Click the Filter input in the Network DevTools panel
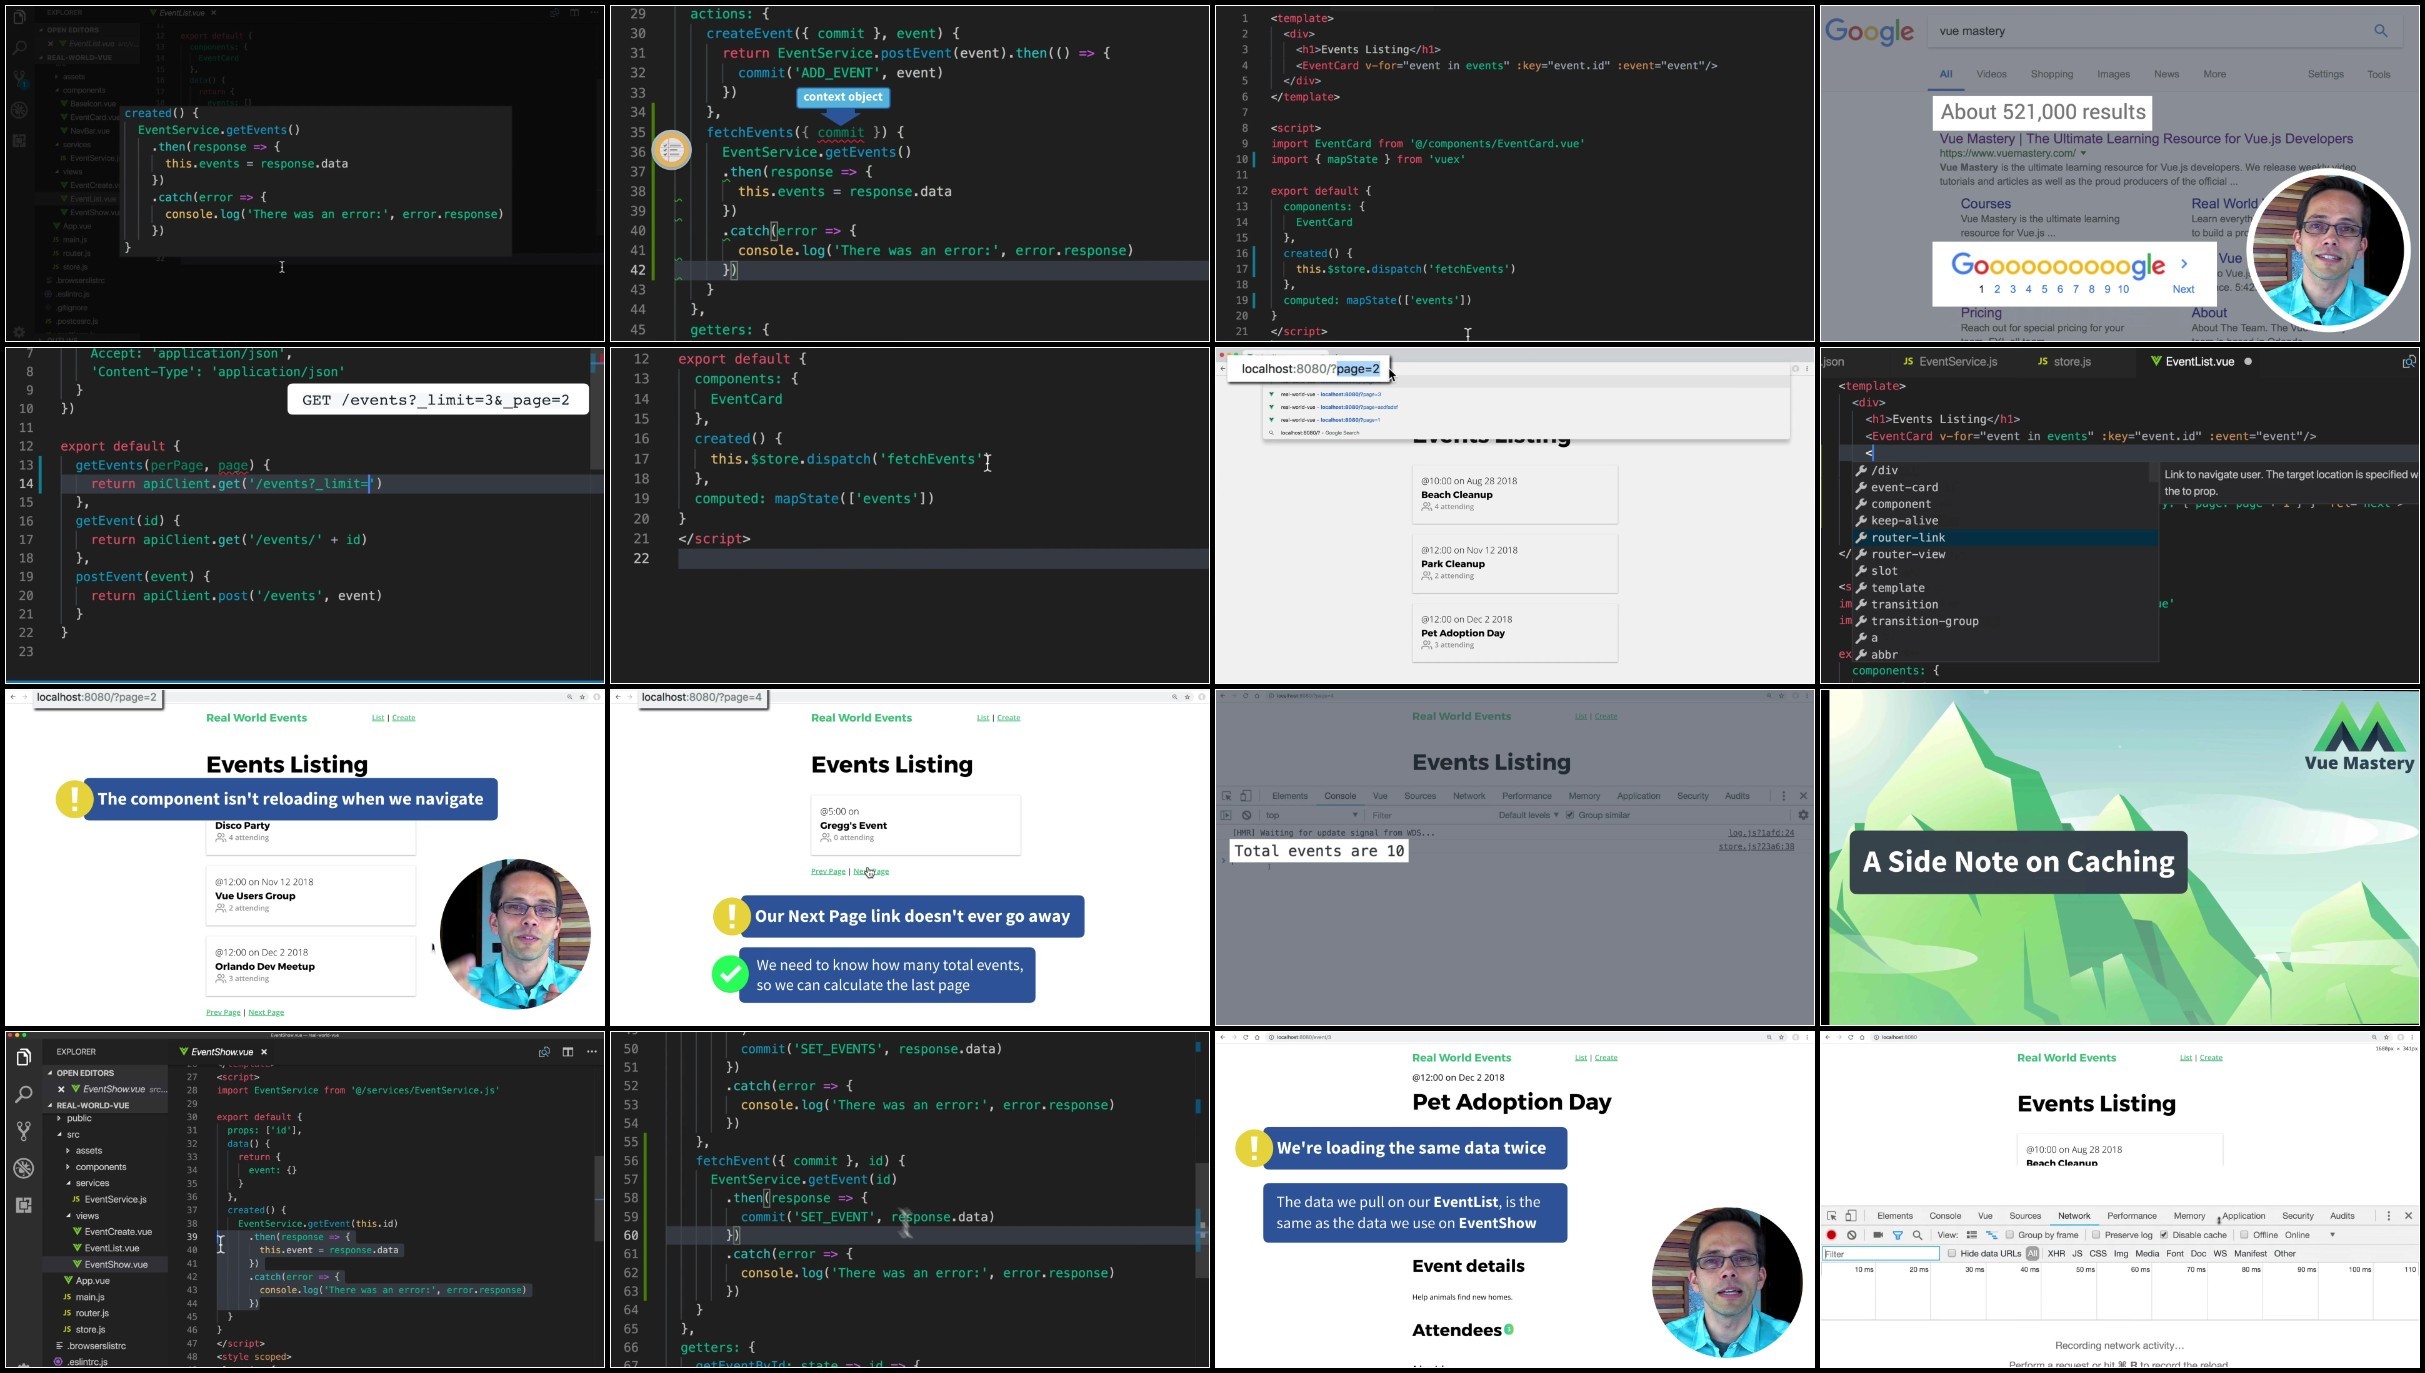Screen dimensions: 2425x1373 tap(1881, 1254)
